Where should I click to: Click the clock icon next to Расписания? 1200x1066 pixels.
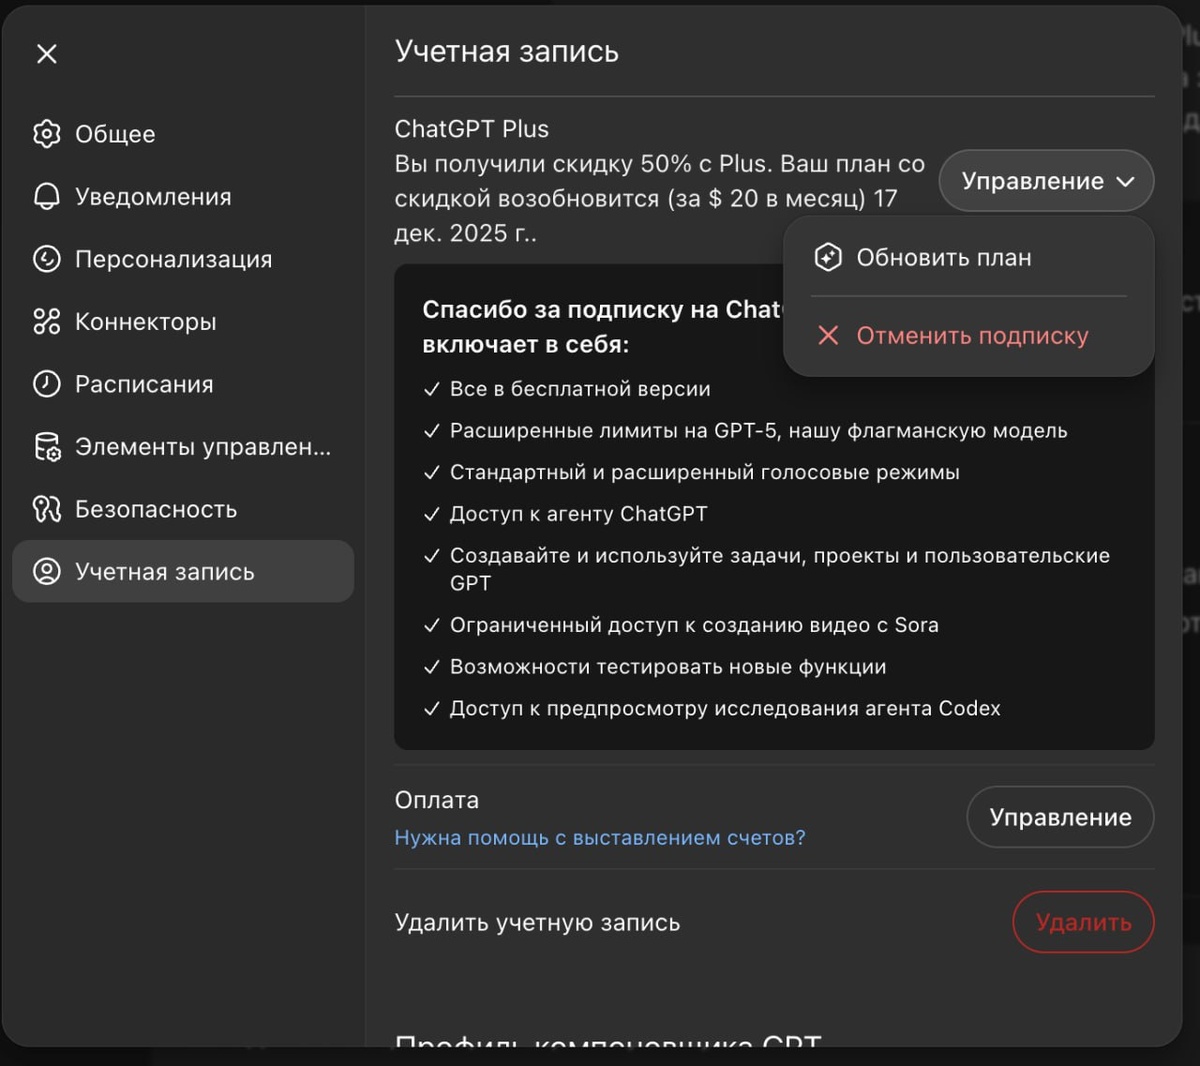coord(47,384)
